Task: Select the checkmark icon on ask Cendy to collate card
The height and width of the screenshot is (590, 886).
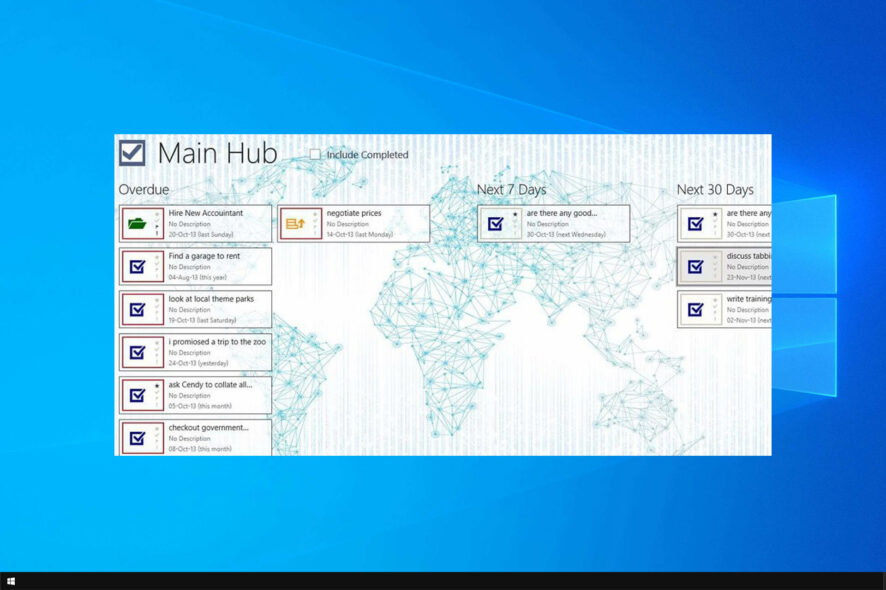Action: click(137, 396)
